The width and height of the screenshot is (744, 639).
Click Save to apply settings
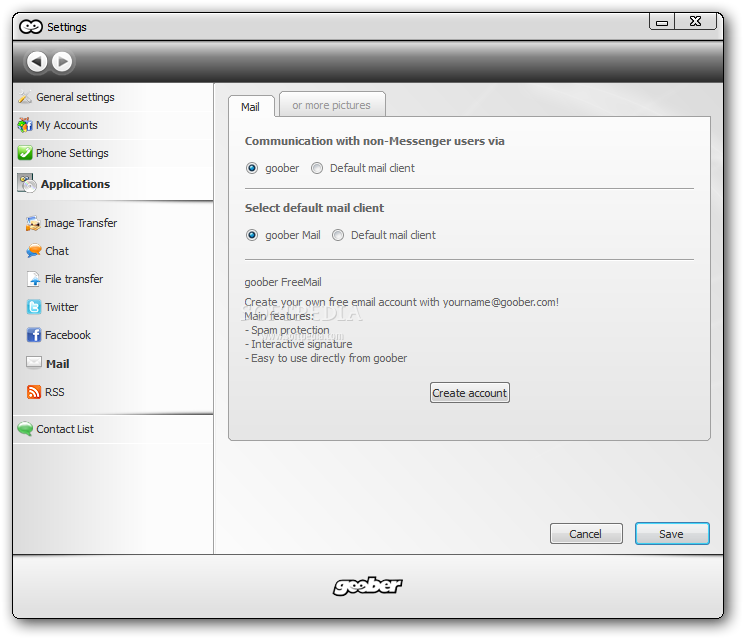pyautogui.click(x=672, y=534)
